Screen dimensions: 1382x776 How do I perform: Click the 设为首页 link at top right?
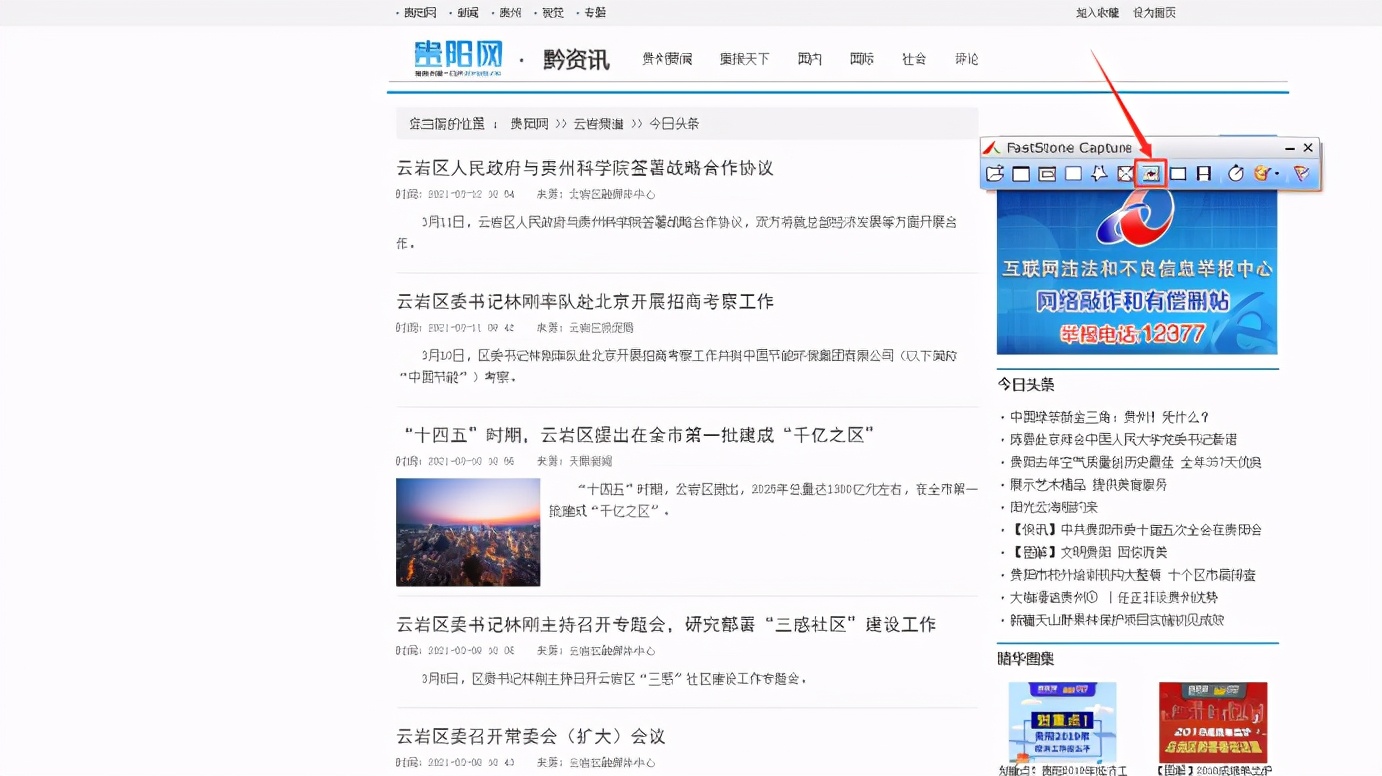[1154, 13]
